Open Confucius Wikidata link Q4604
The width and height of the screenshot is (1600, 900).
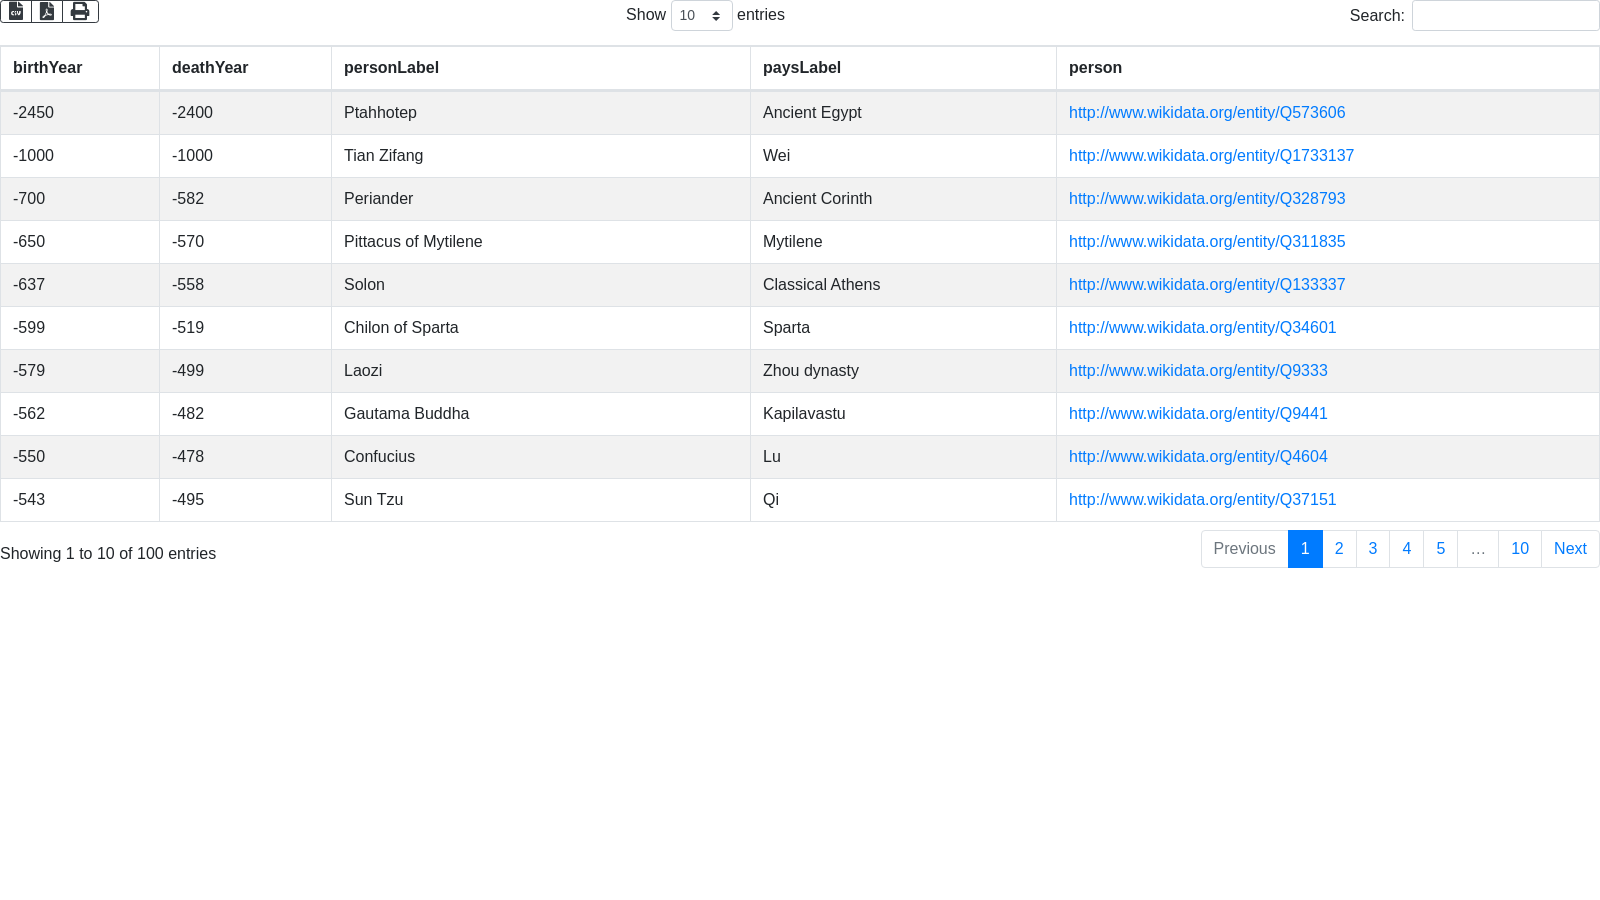point(1198,457)
